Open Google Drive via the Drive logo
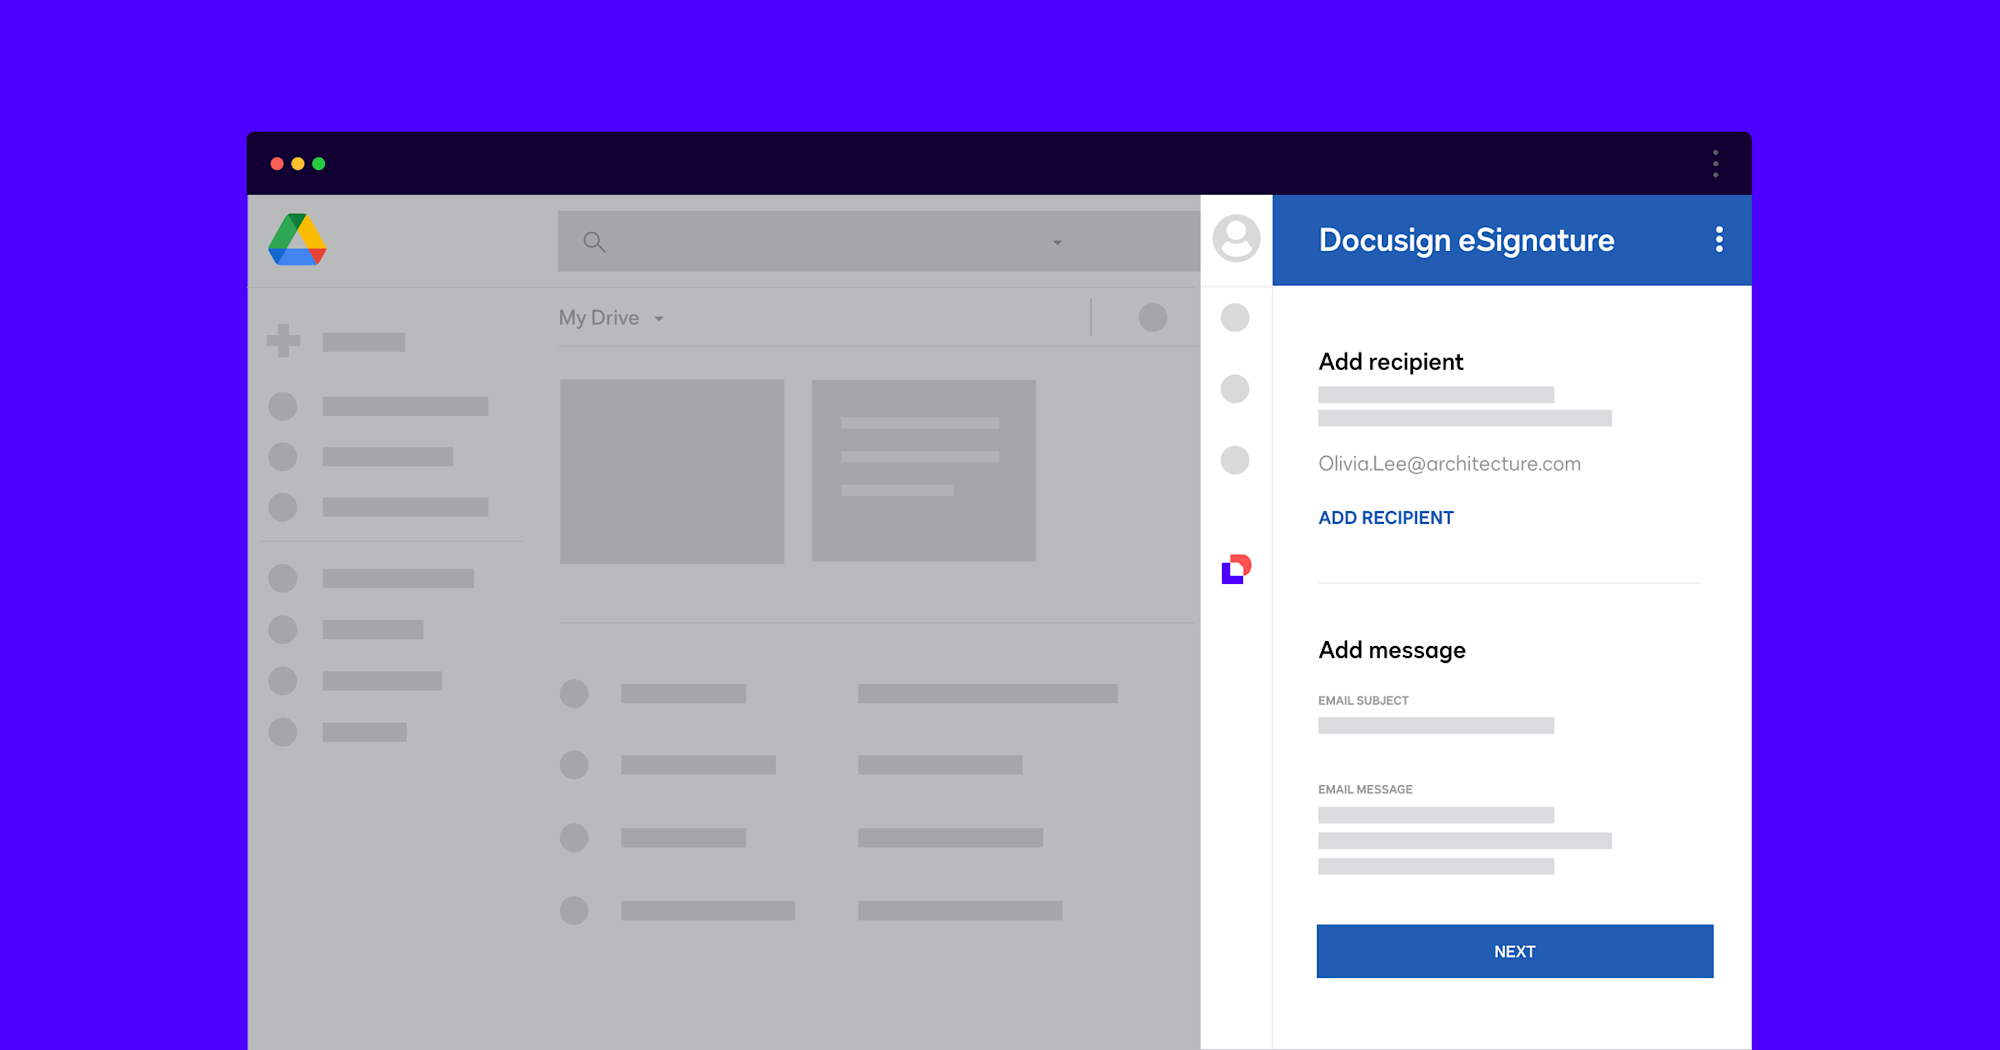2000x1050 pixels. [x=296, y=240]
